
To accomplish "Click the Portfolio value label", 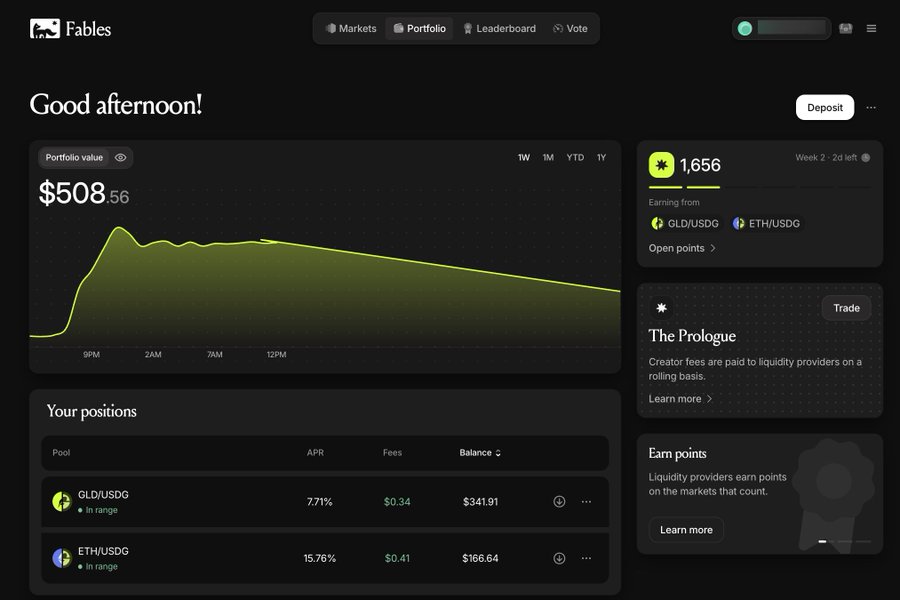I will coord(74,157).
